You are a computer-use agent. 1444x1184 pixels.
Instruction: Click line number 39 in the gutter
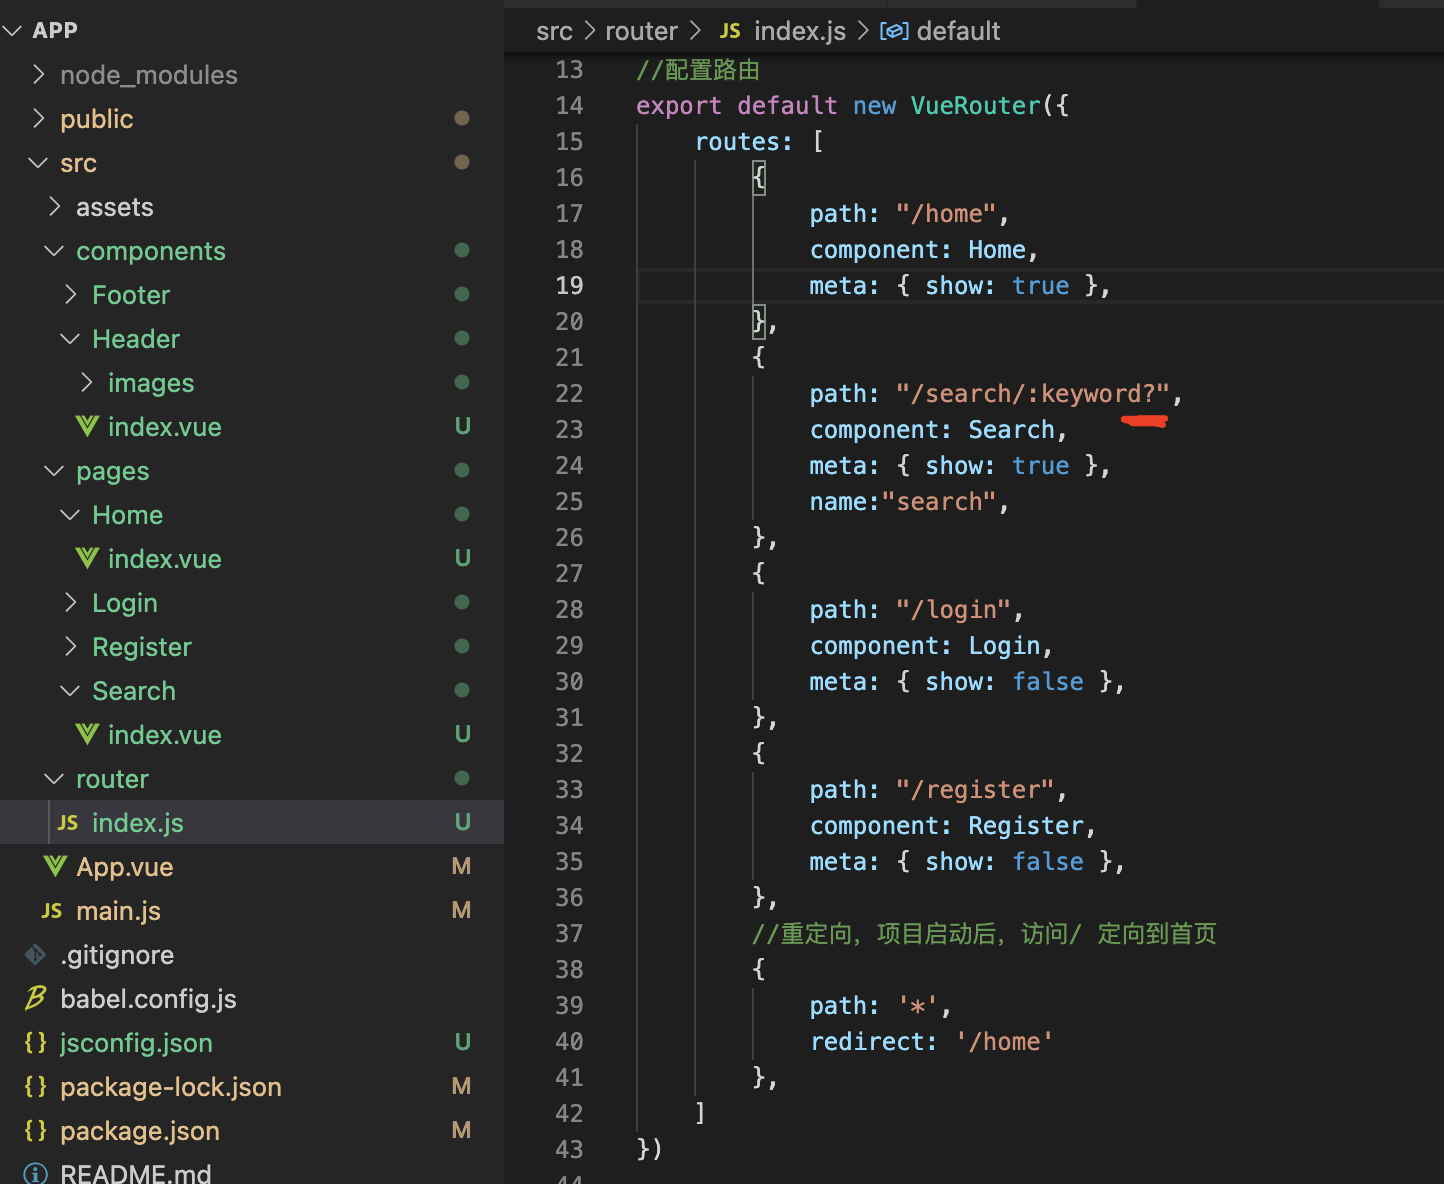click(569, 1005)
